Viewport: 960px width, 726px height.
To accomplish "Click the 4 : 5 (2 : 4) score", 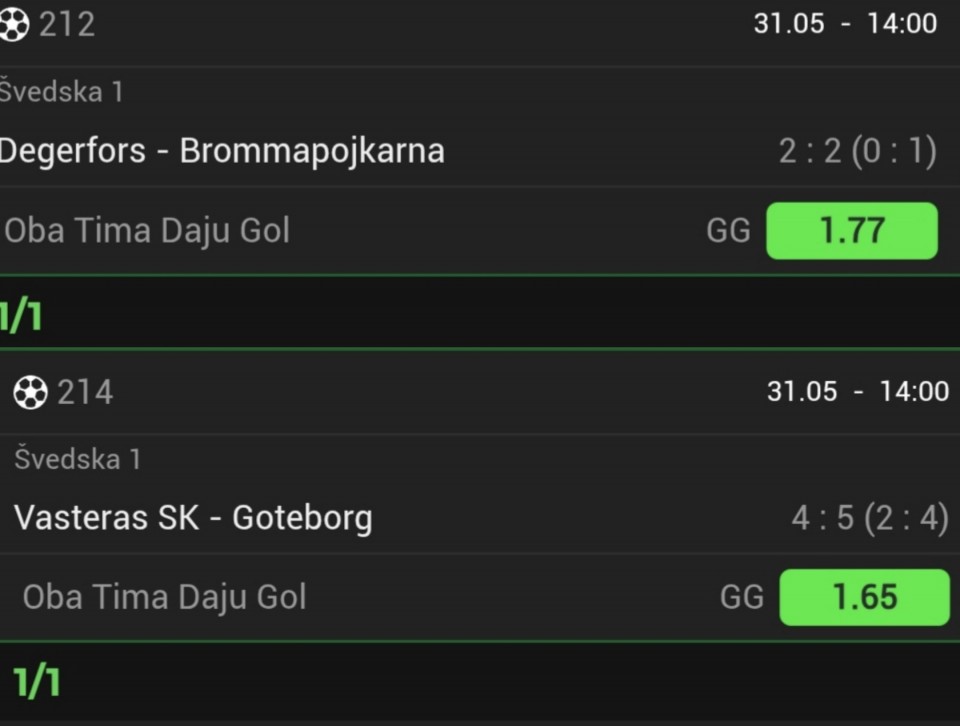I will [870, 518].
